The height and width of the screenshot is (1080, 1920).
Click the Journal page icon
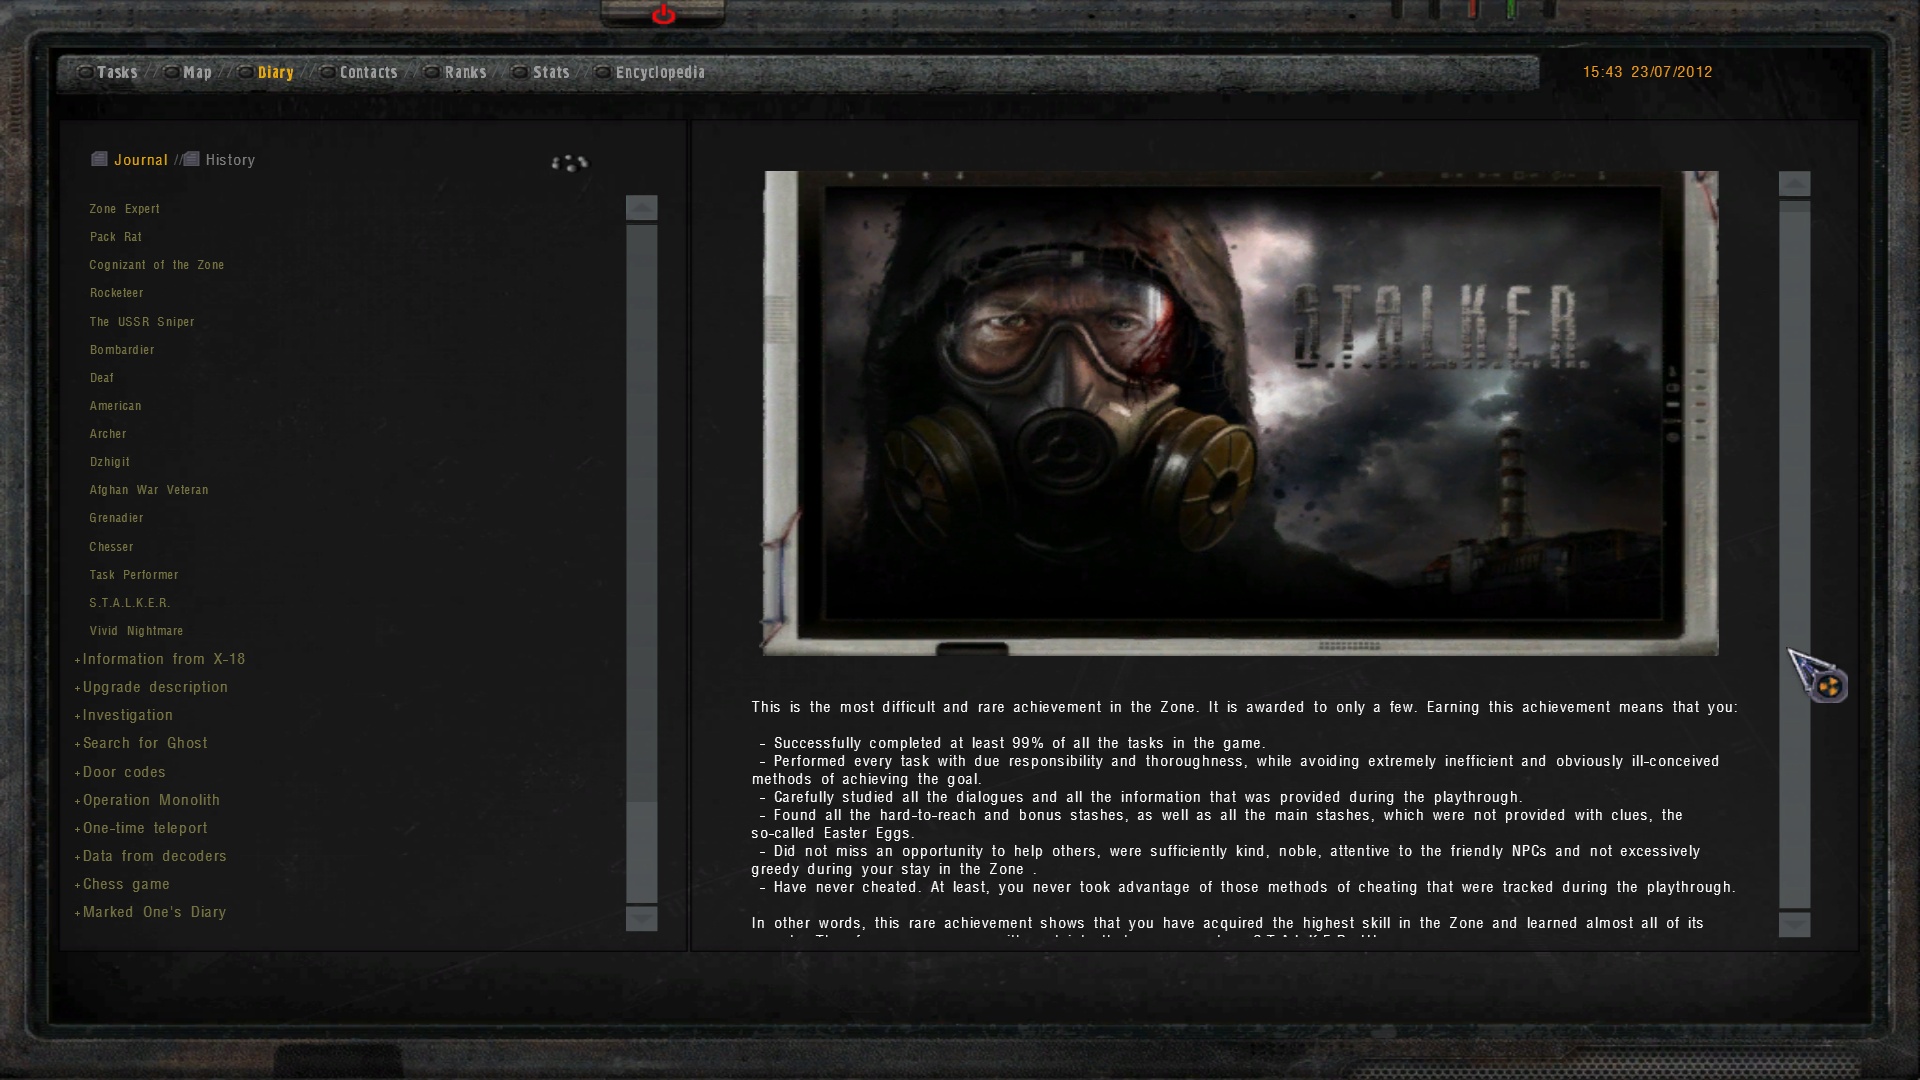pos(99,159)
